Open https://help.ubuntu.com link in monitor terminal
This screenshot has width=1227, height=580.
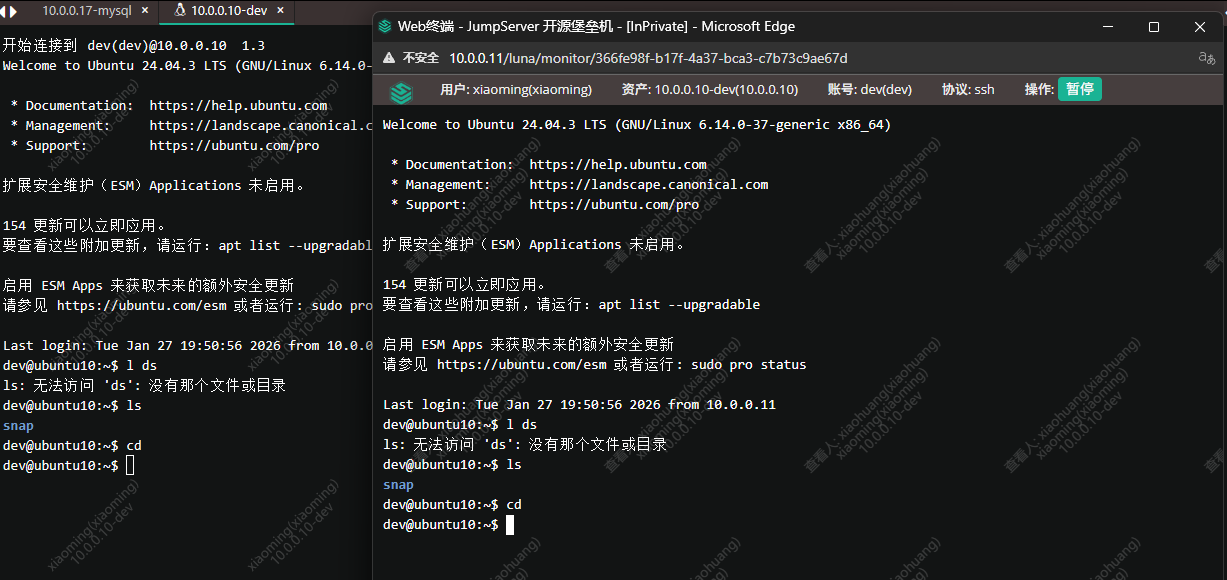point(618,164)
